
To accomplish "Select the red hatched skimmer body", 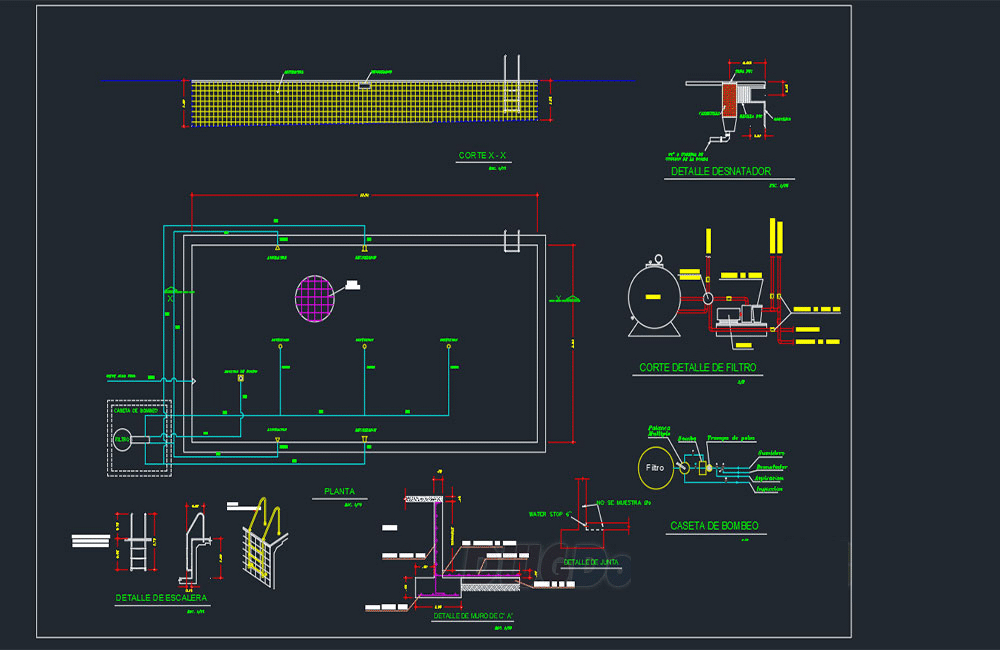I will [x=729, y=100].
